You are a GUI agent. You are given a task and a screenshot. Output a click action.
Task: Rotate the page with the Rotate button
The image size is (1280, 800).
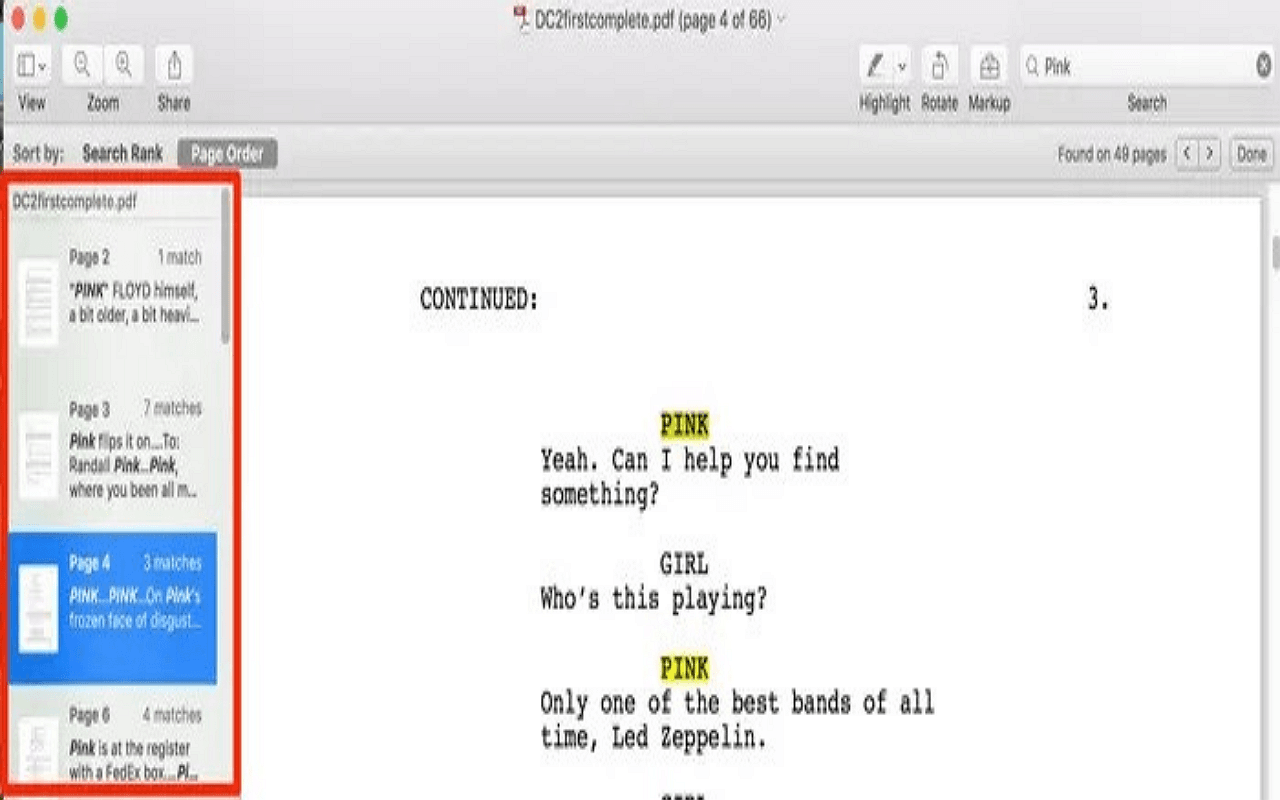[939, 67]
